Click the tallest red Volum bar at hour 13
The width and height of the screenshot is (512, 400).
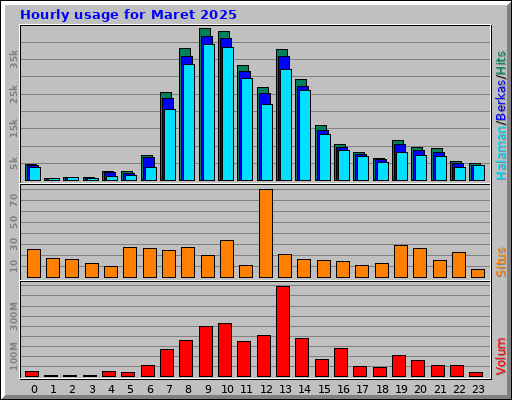(283, 331)
